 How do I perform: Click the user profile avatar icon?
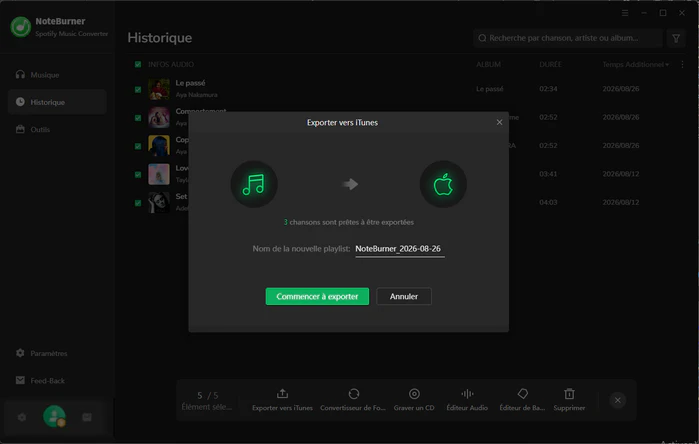click(x=54, y=416)
